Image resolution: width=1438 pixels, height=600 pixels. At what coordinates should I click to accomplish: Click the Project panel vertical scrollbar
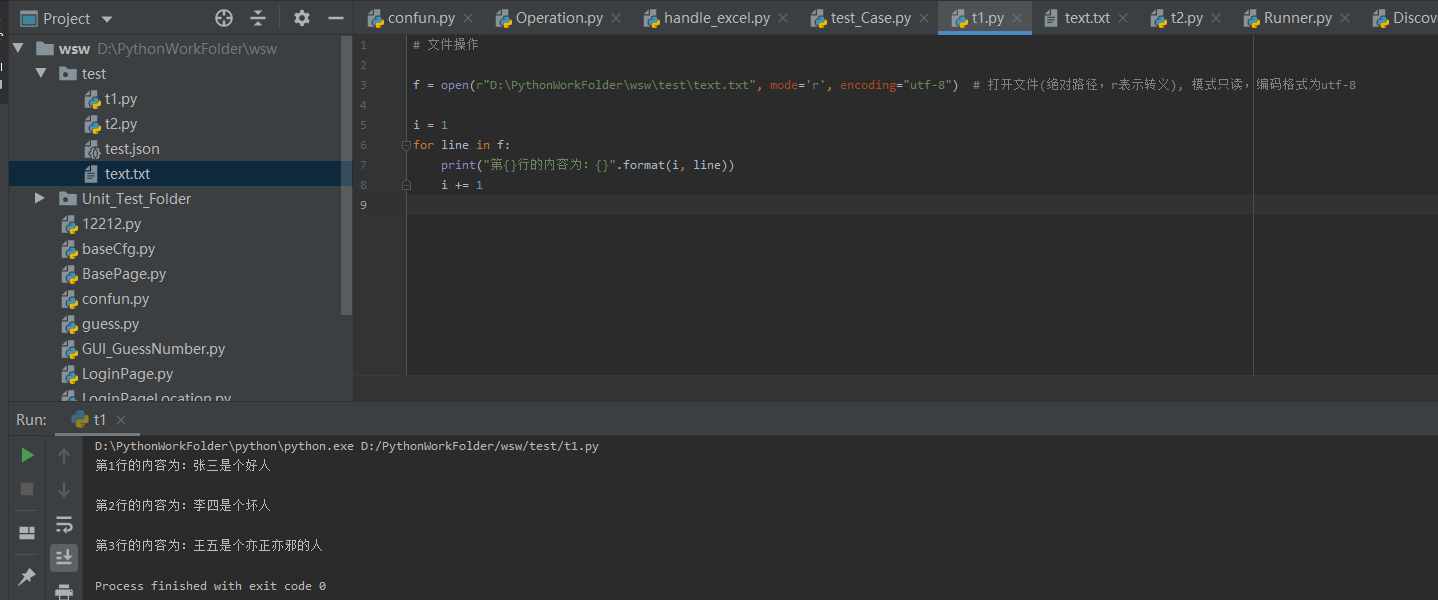(347, 175)
